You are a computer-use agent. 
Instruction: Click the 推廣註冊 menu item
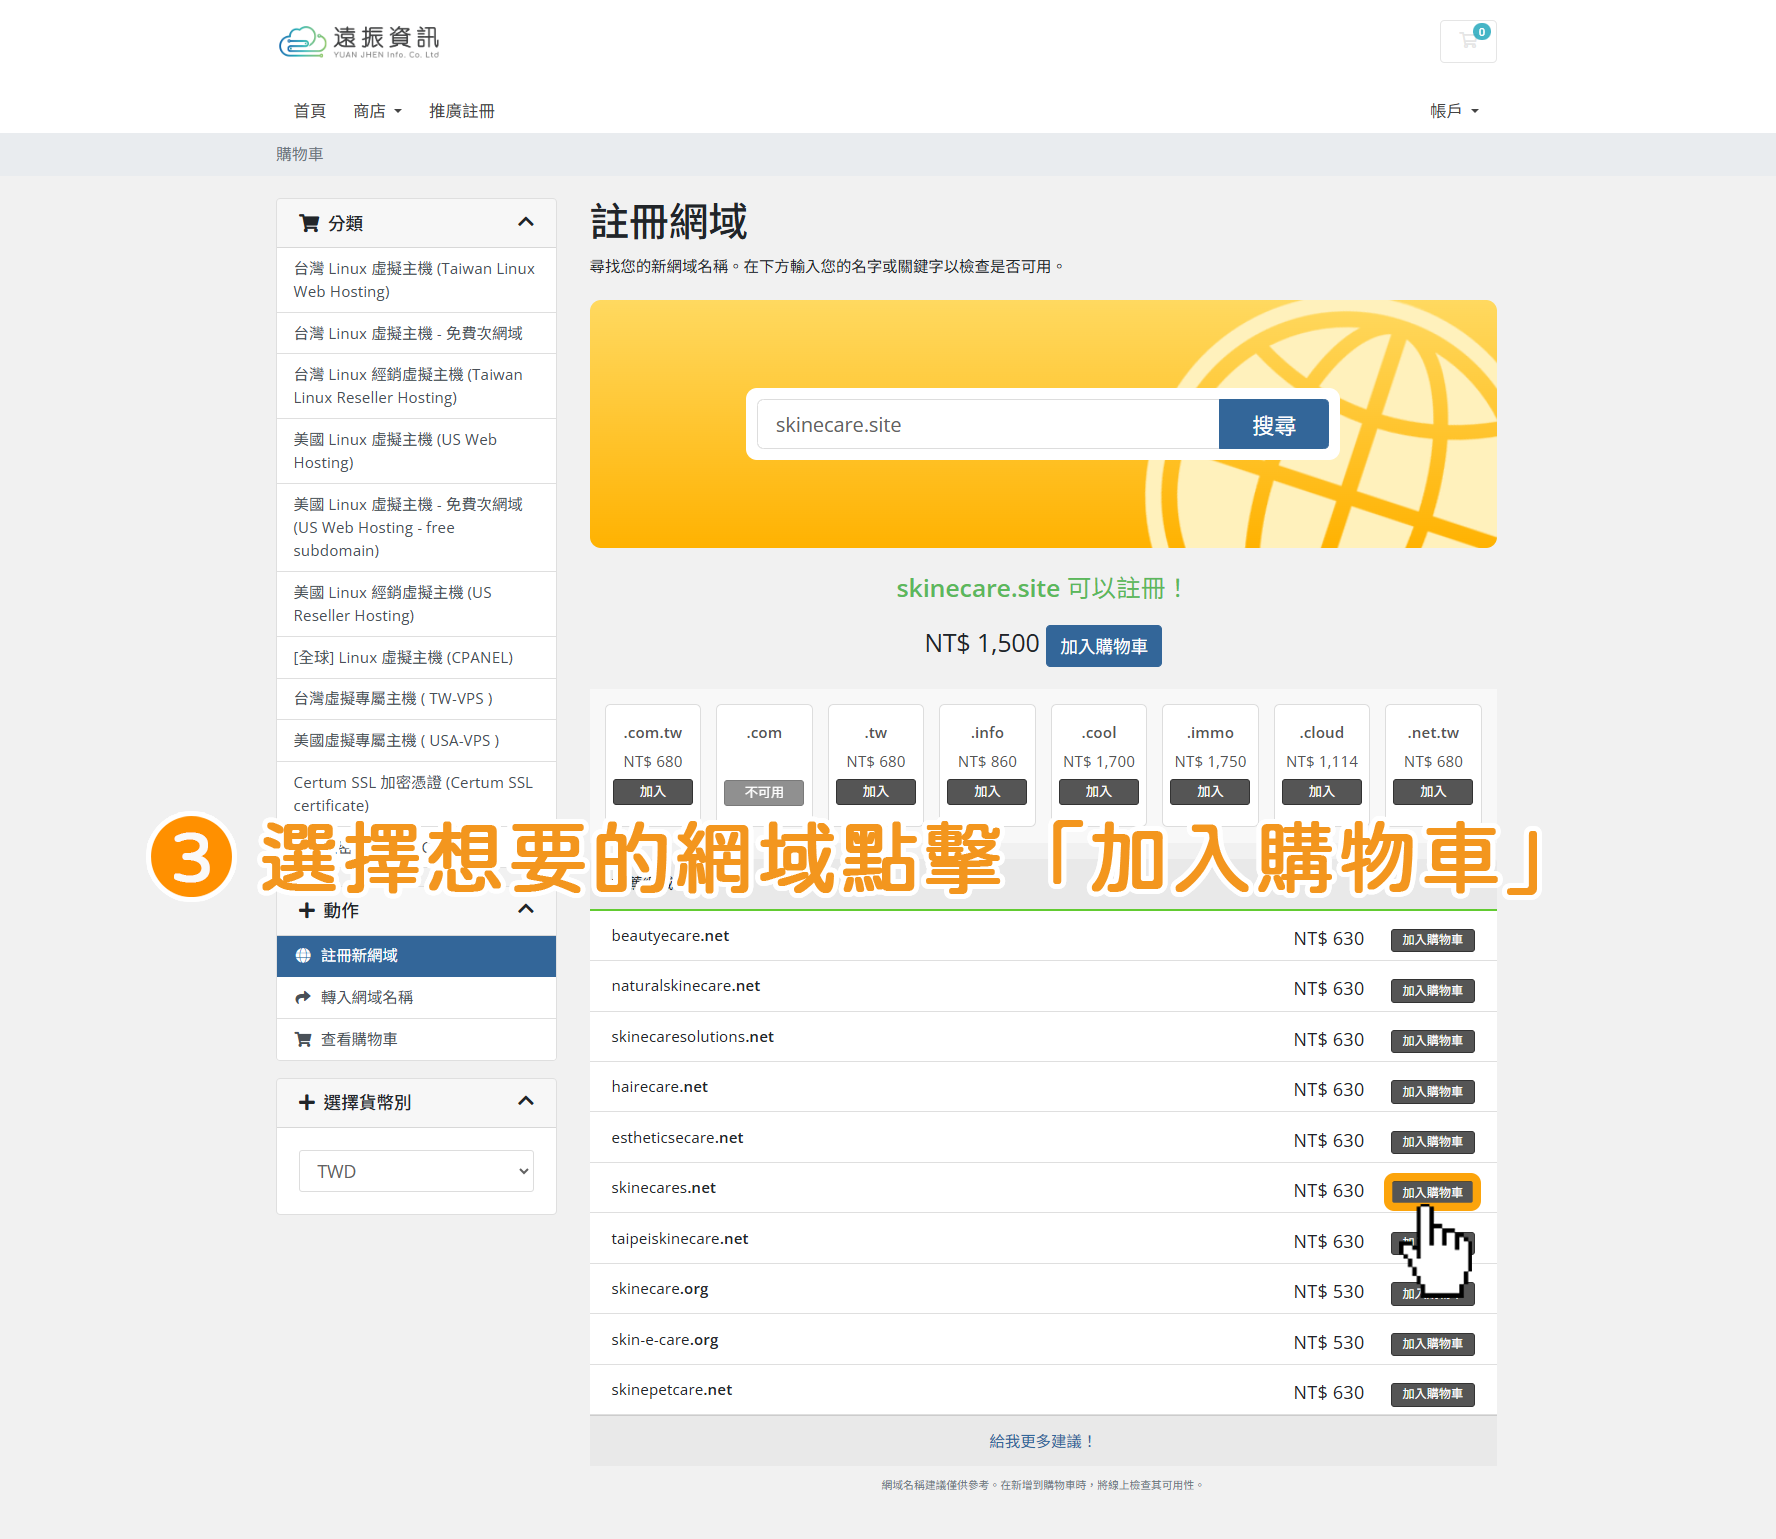pos(461,110)
